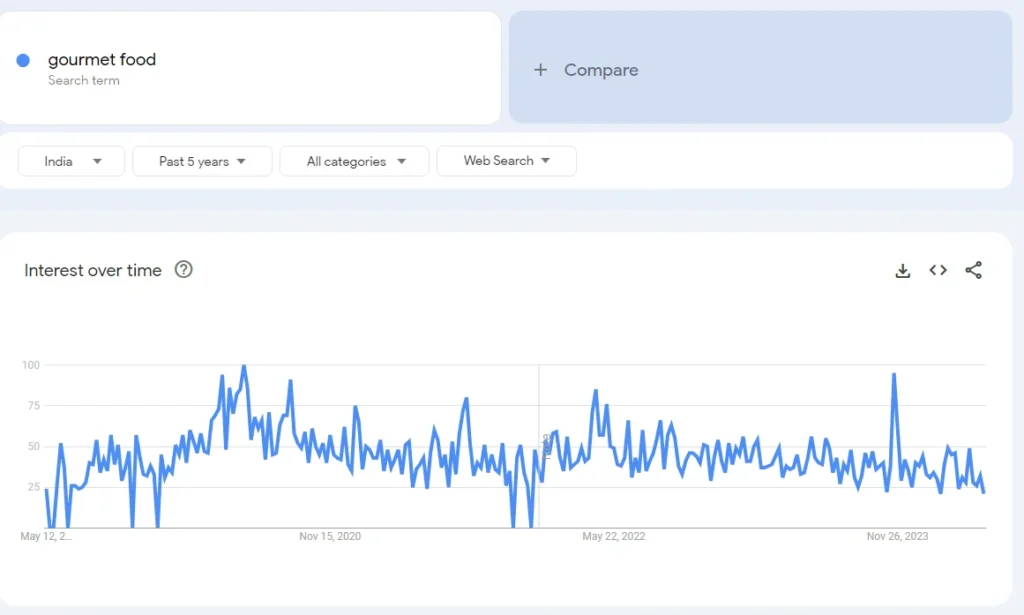This screenshot has width=1024, height=615.
Task: Open the India region dropdown
Action: tap(72, 161)
